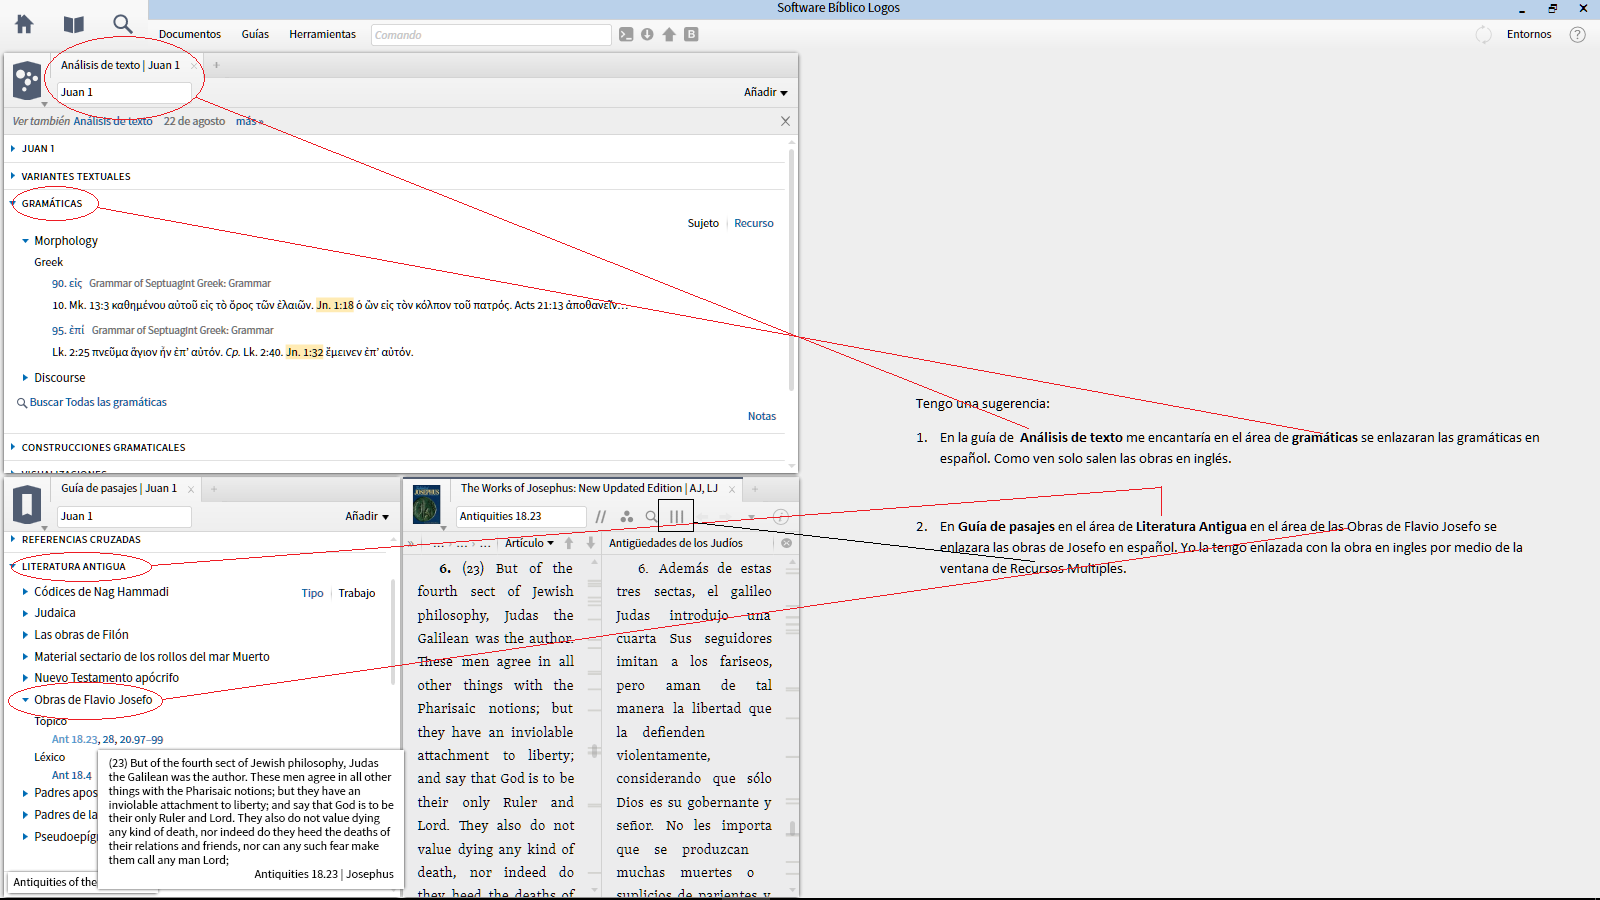1600x900 pixels.
Task: Click the command prompt icon beside Comando
Action: [626, 34]
